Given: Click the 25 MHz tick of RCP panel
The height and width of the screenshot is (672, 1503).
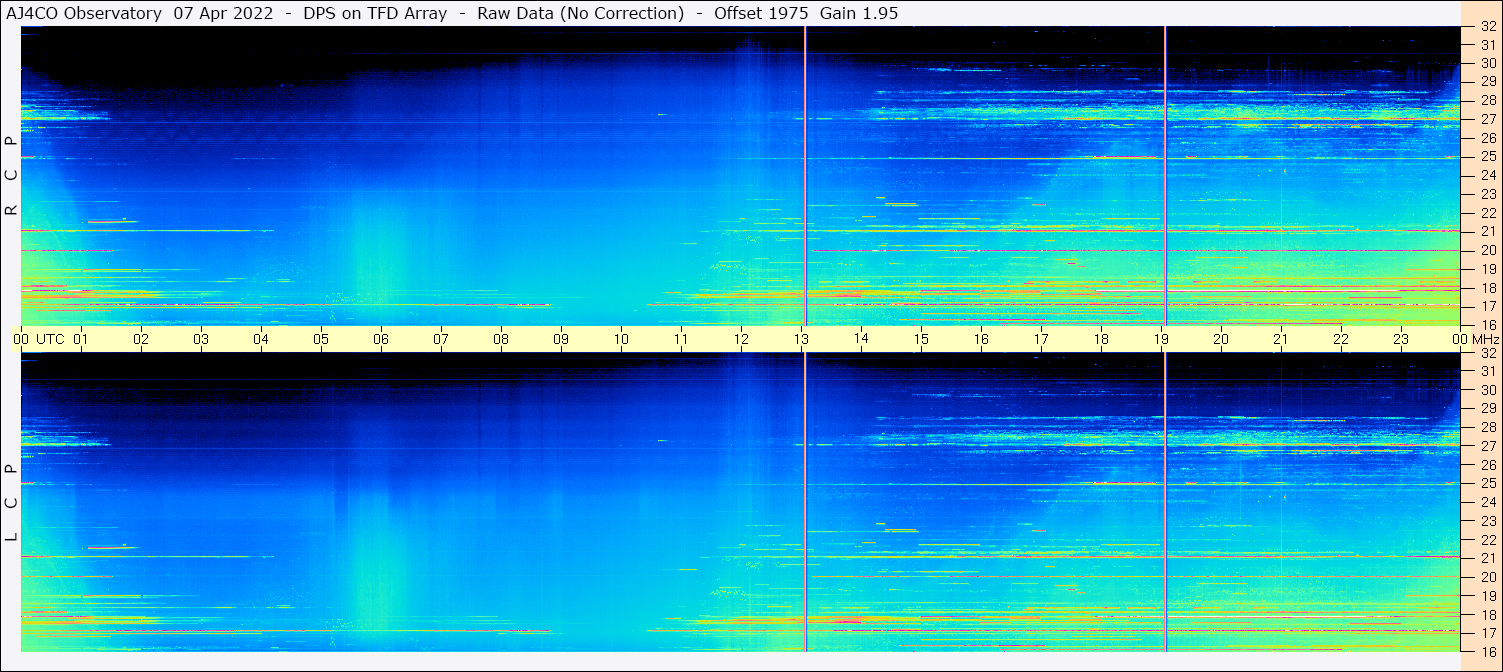Looking at the screenshot, I should pos(1488,157).
